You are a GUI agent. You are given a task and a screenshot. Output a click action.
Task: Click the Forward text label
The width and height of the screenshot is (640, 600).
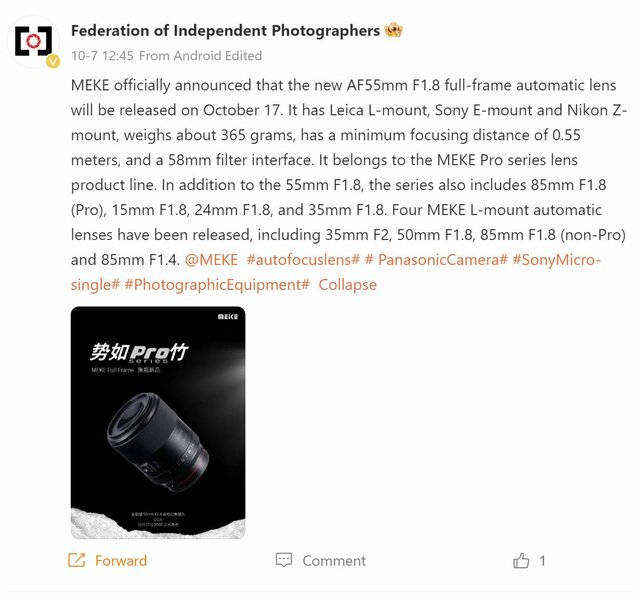pyautogui.click(x=121, y=561)
